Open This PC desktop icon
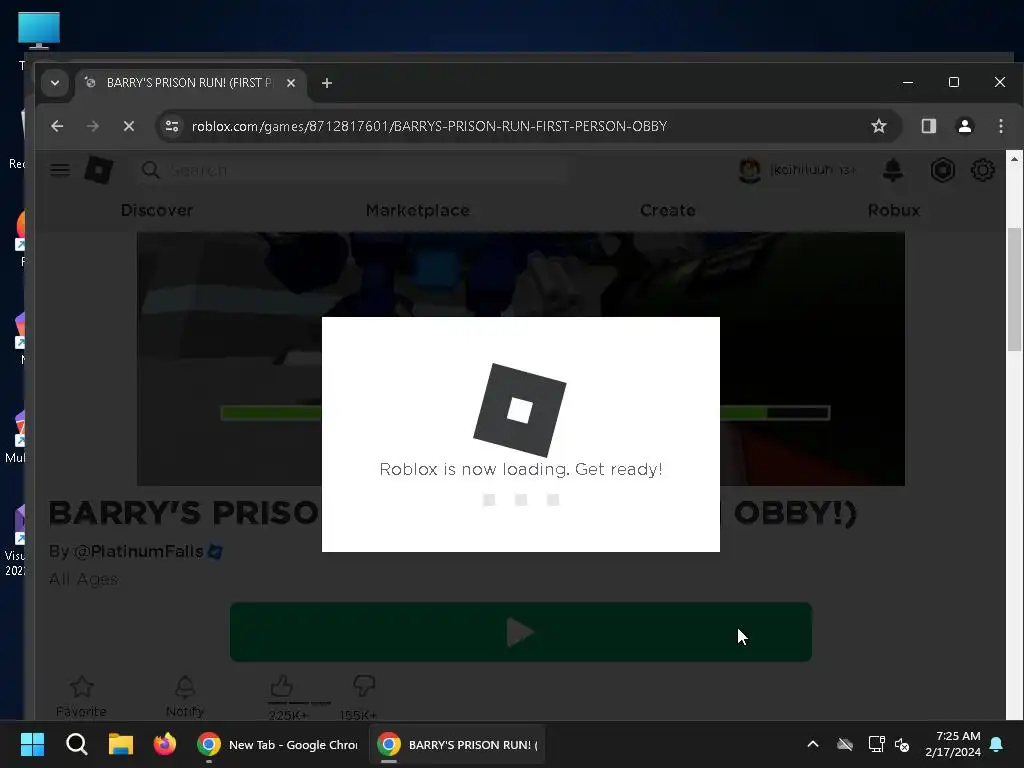This screenshot has height=768, width=1024. [x=39, y=31]
